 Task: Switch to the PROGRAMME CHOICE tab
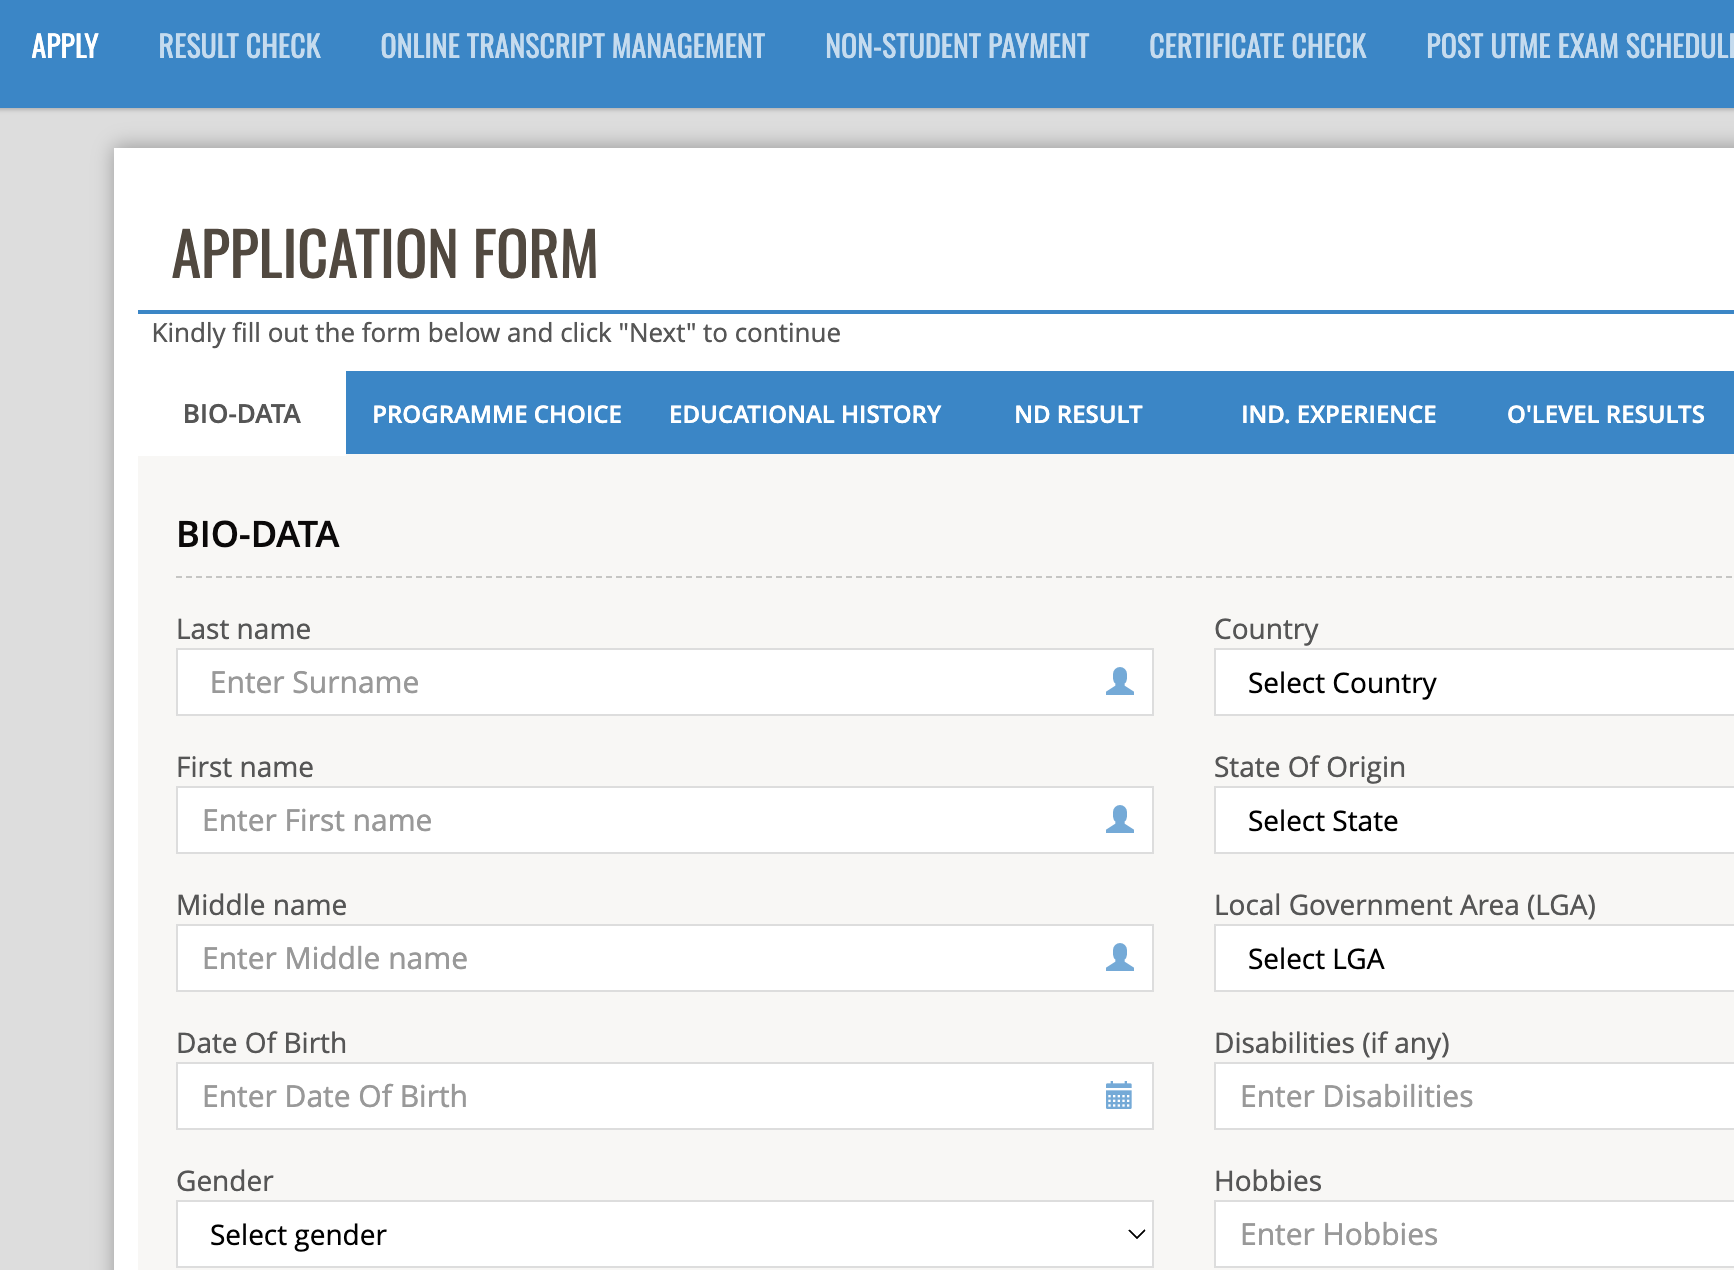(x=497, y=414)
